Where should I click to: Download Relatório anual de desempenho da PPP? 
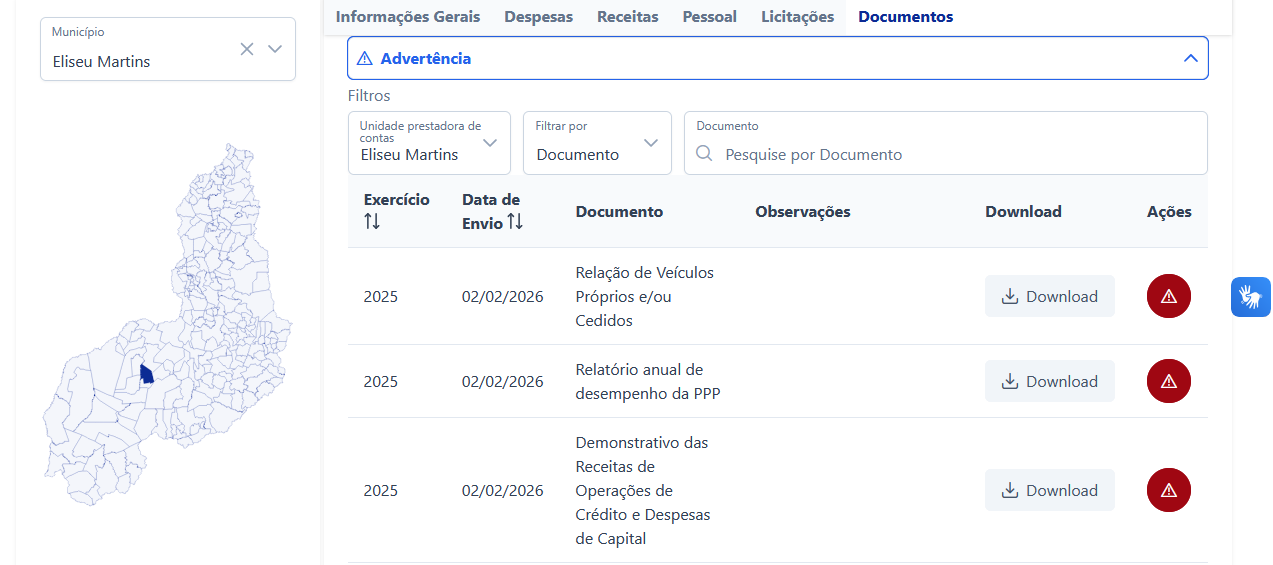(1050, 381)
